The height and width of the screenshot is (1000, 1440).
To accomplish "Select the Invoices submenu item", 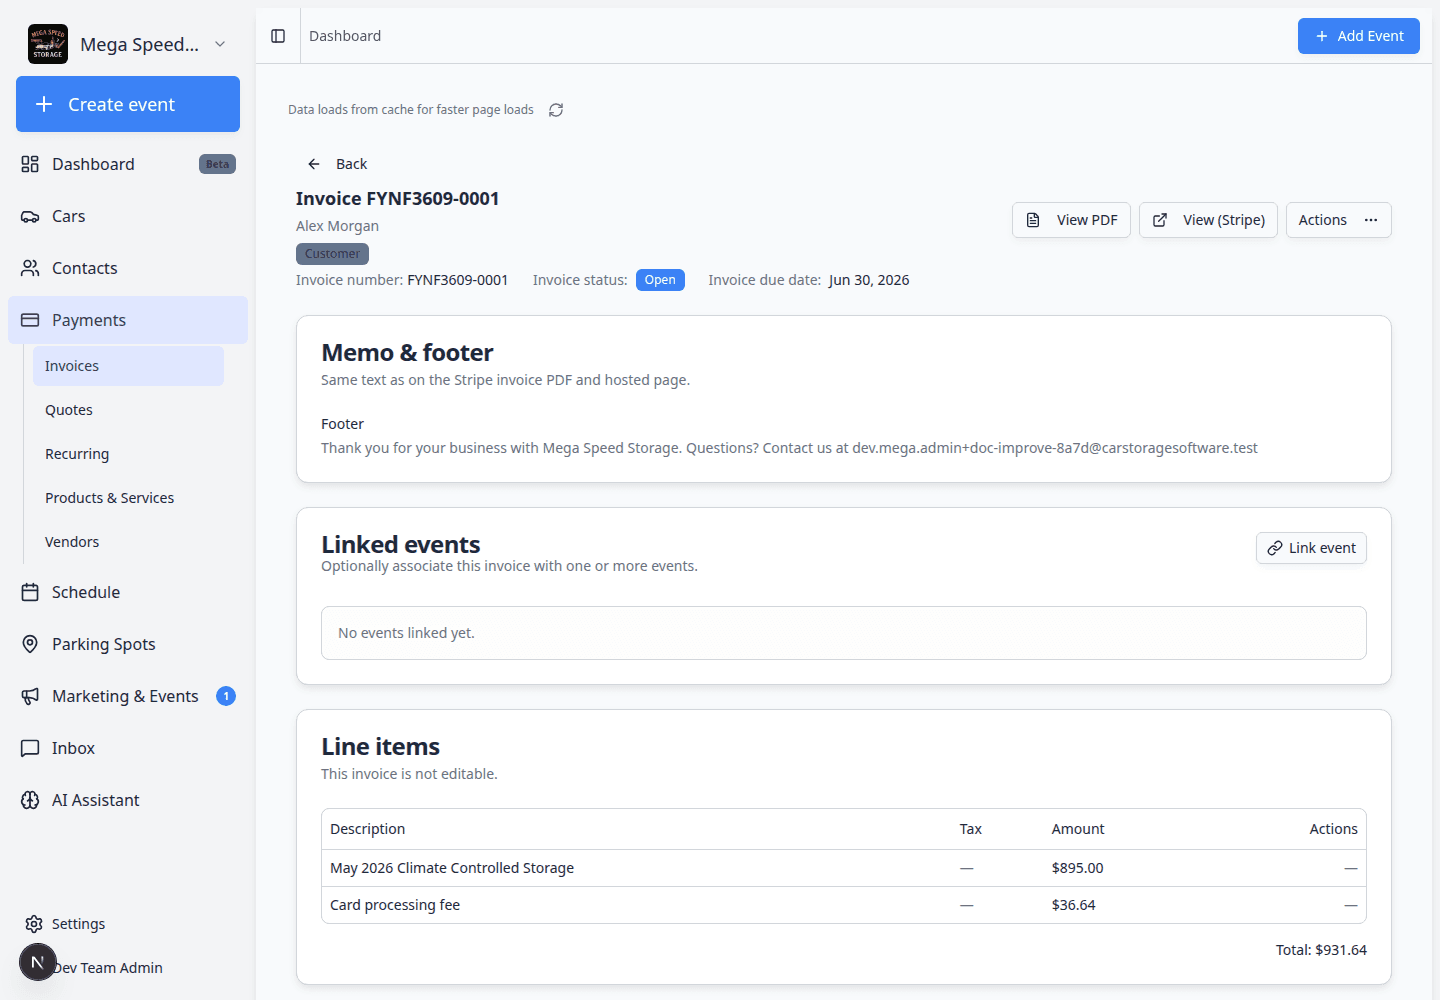I will coord(128,366).
